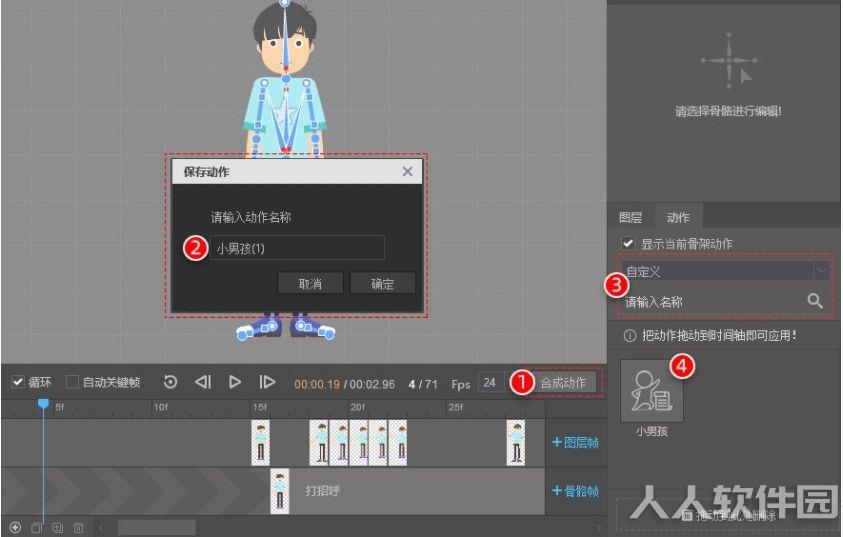This screenshot has width=843, height=537.
Task: Click the current time 00:00.19 readout
Action: coord(317,384)
